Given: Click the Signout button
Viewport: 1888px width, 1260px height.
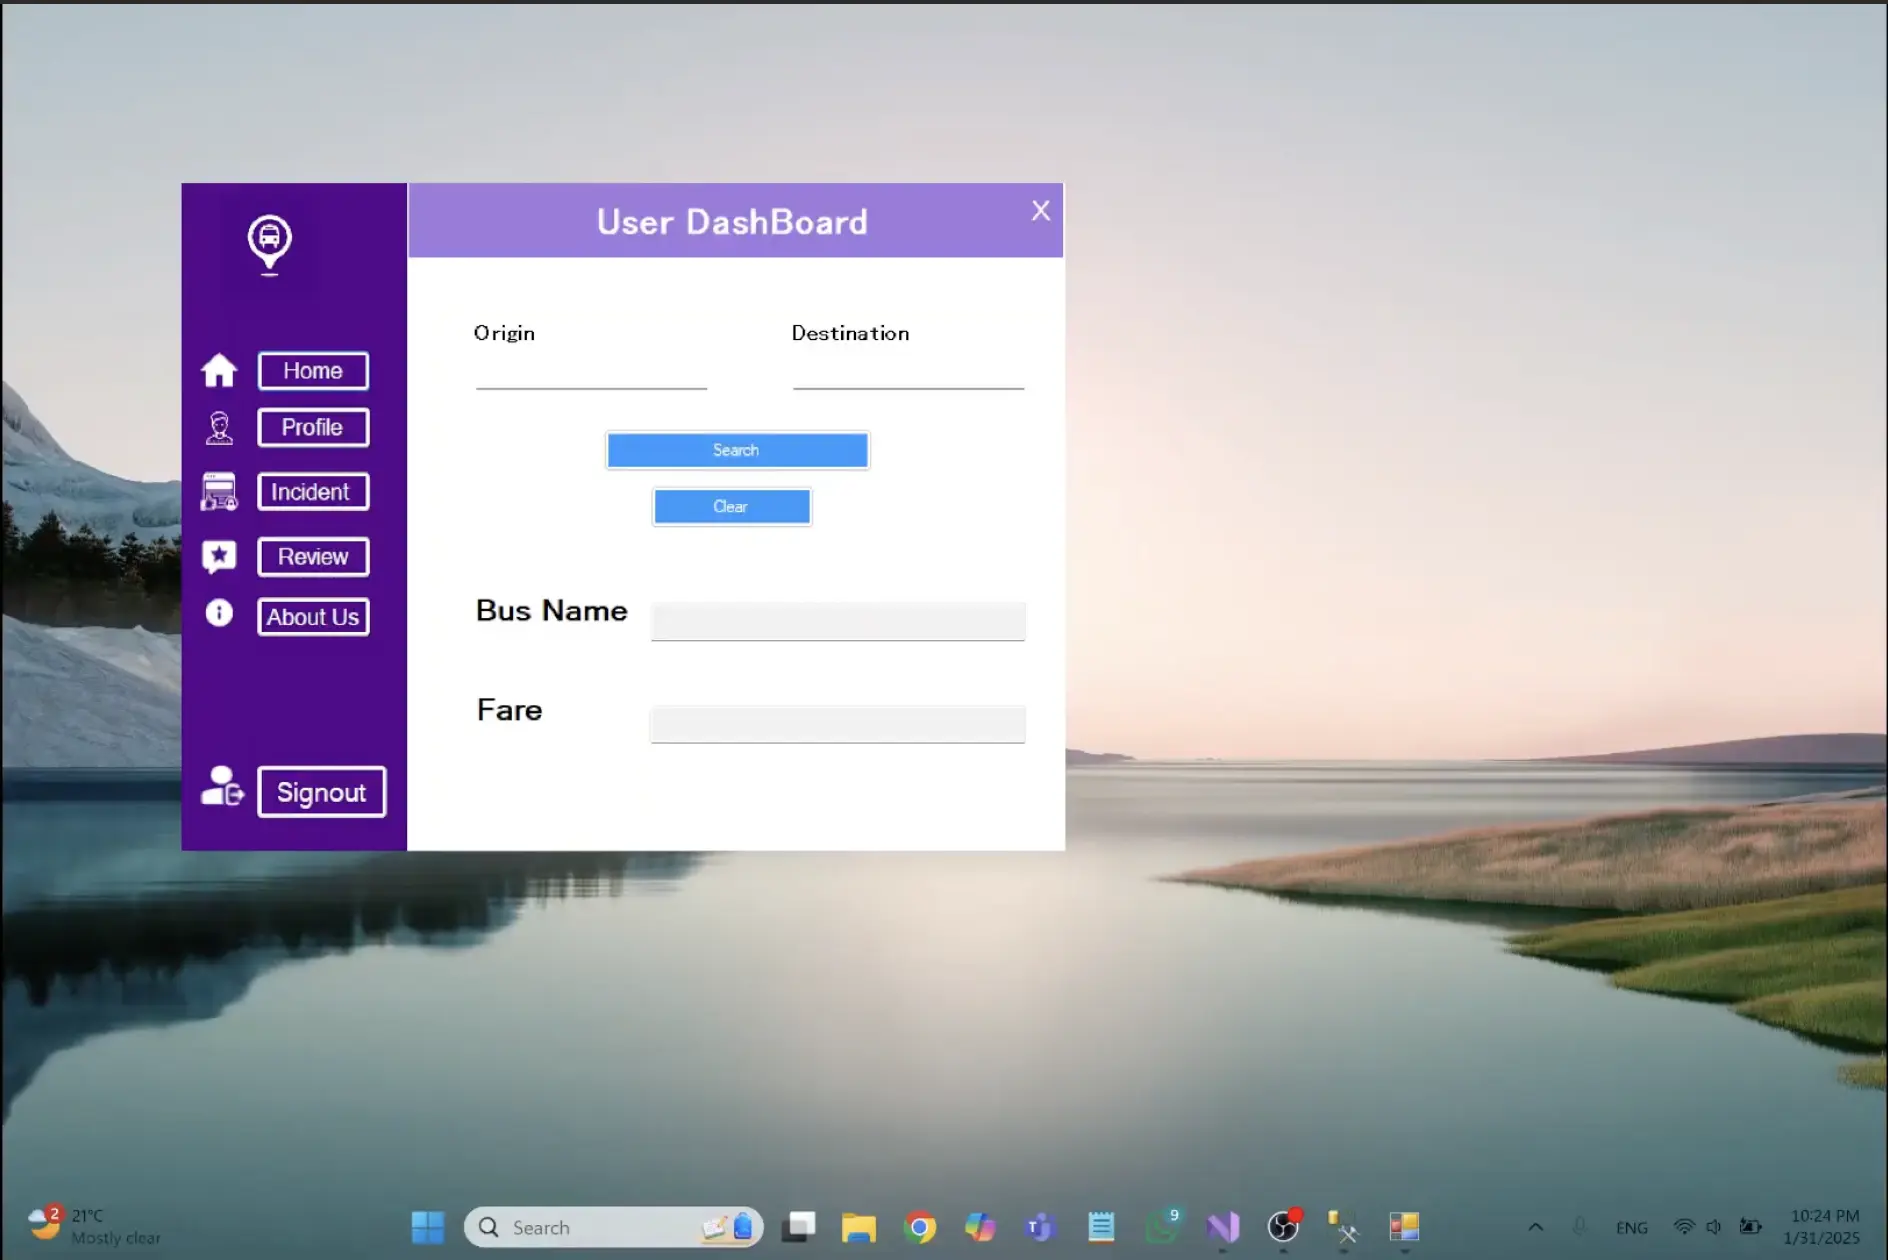Looking at the screenshot, I should click(x=321, y=792).
